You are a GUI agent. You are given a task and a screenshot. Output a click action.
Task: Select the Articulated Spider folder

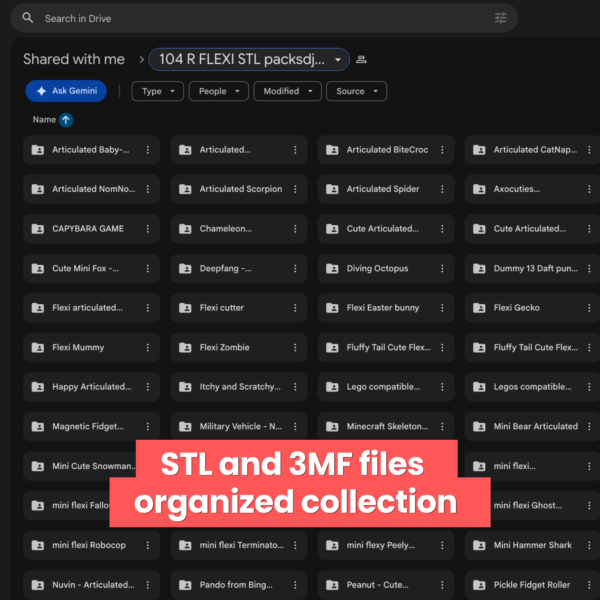(x=386, y=189)
